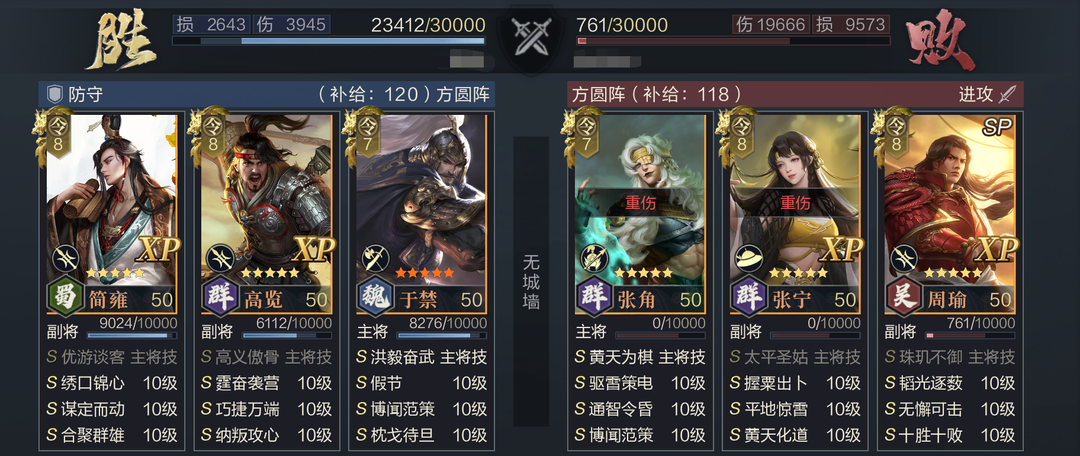Click the shield icon beside 防守
1080x456 pixels.
coord(54,94)
